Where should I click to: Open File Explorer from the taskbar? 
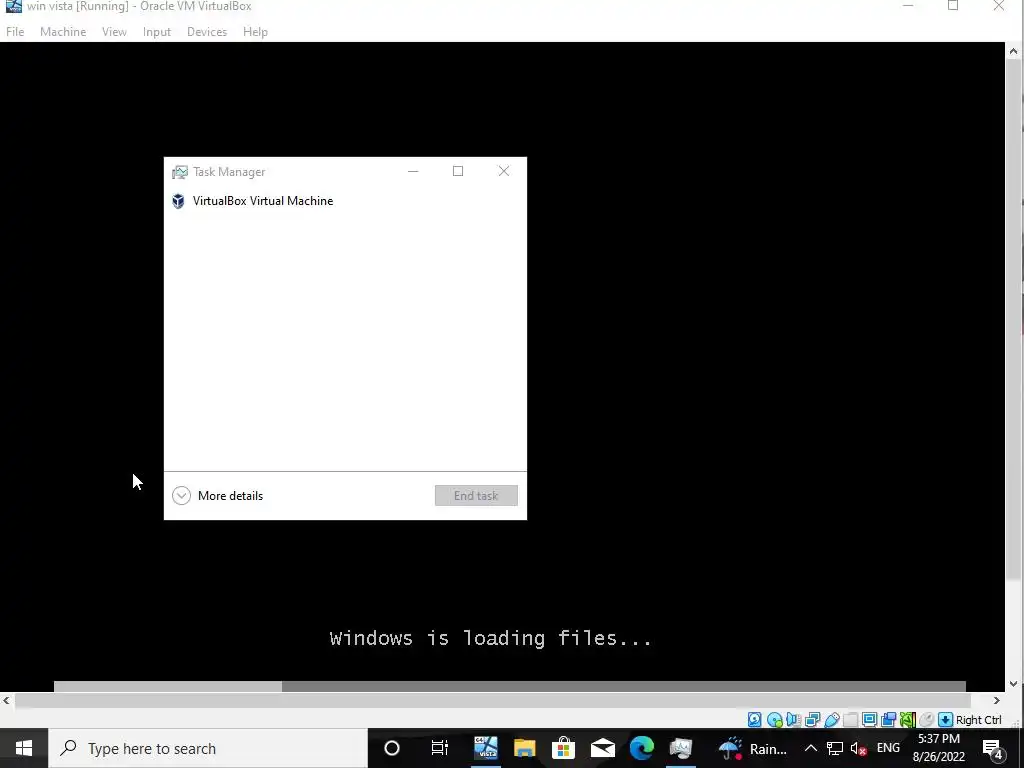pos(524,748)
